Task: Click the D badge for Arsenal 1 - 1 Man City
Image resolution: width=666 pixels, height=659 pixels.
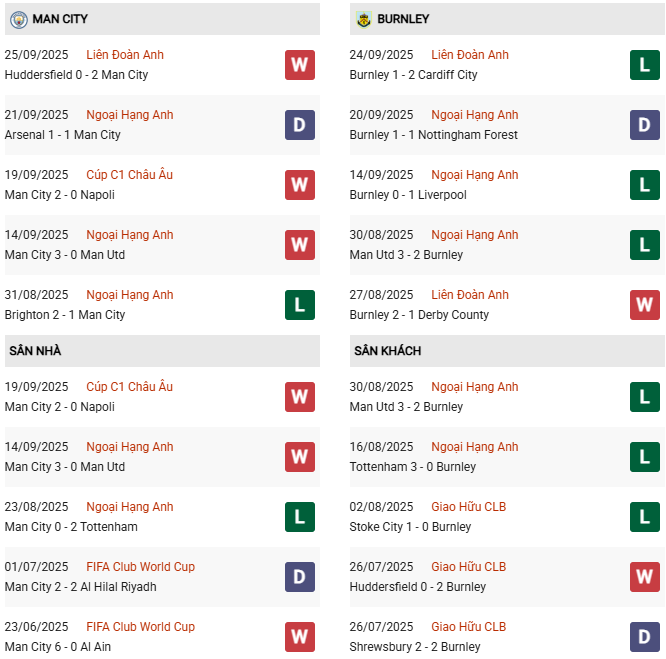Action: pyautogui.click(x=300, y=125)
